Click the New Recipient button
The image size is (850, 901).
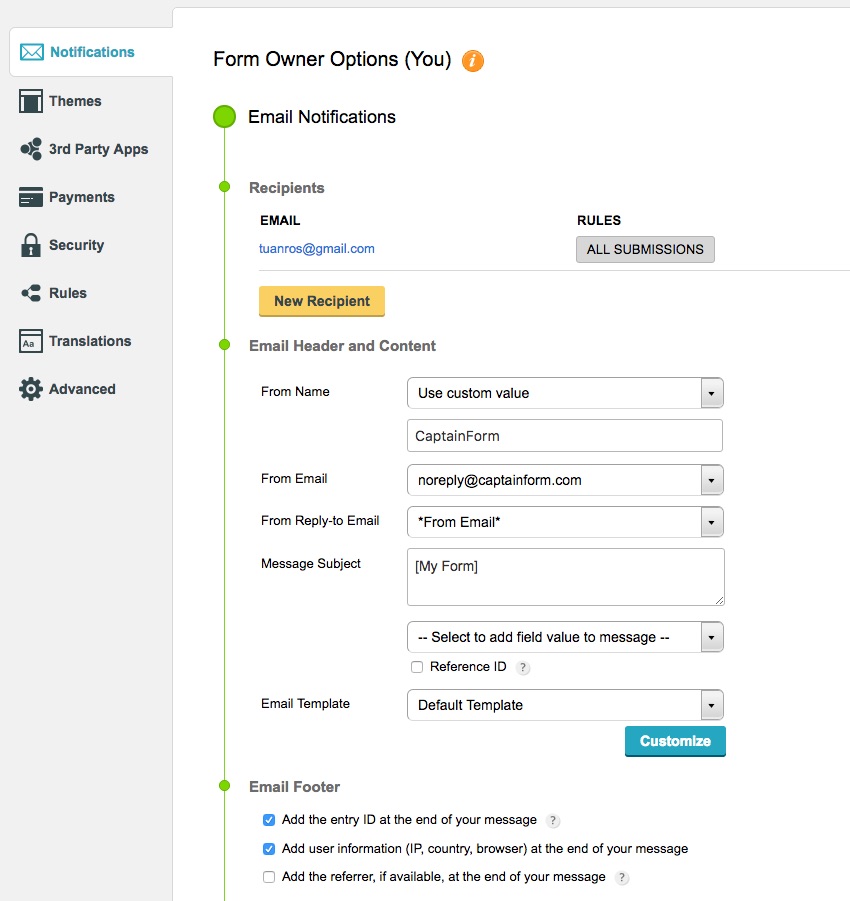[322, 301]
